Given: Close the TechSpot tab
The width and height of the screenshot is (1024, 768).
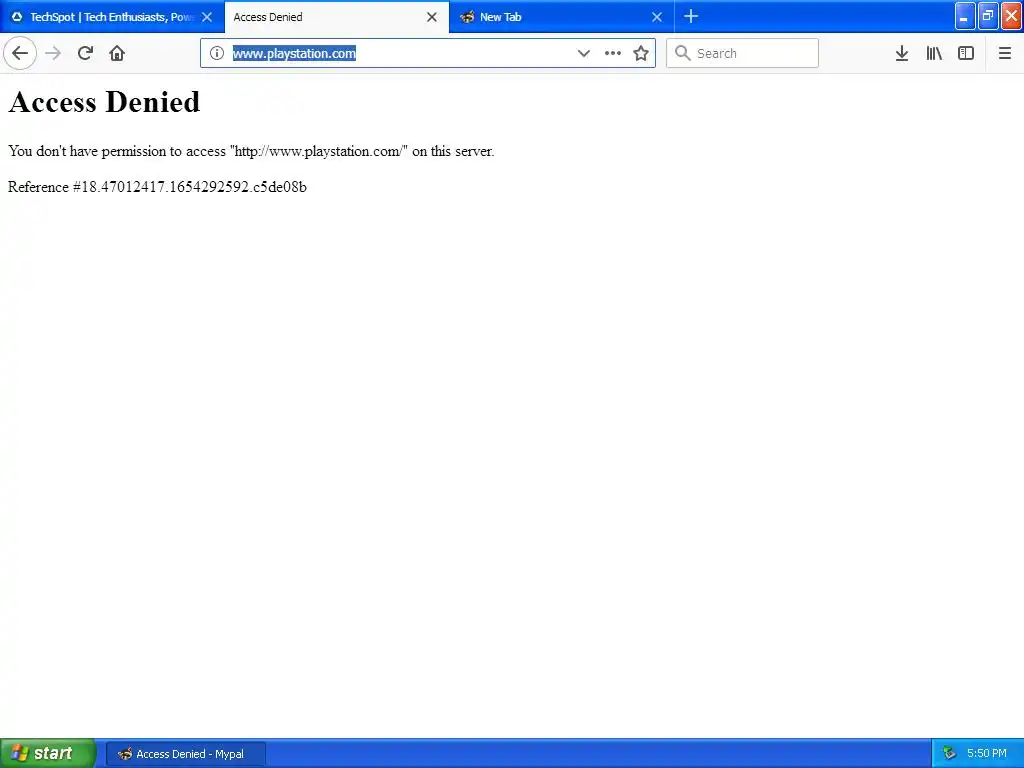Looking at the screenshot, I should pyautogui.click(x=207, y=17).
